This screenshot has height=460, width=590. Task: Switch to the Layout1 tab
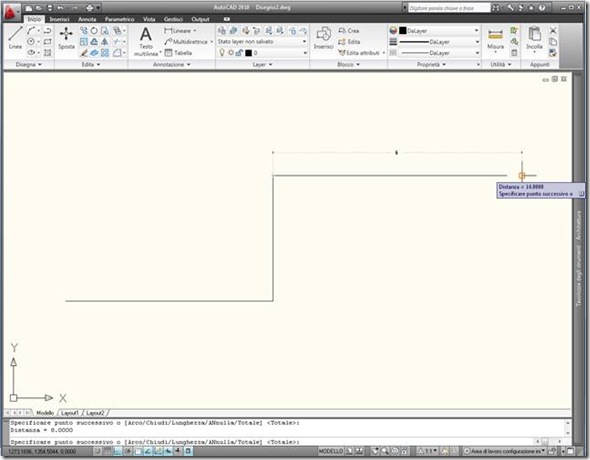pos(69,413)
